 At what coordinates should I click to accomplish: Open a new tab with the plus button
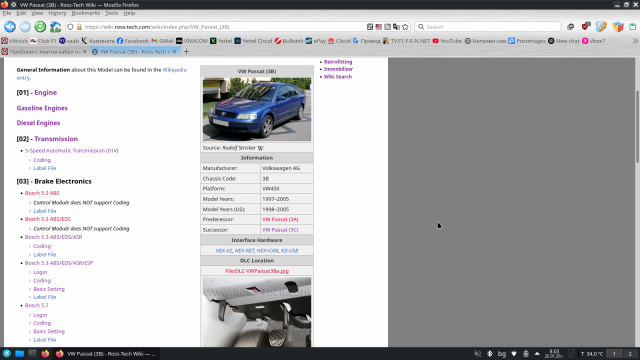[x=187, y=51]
